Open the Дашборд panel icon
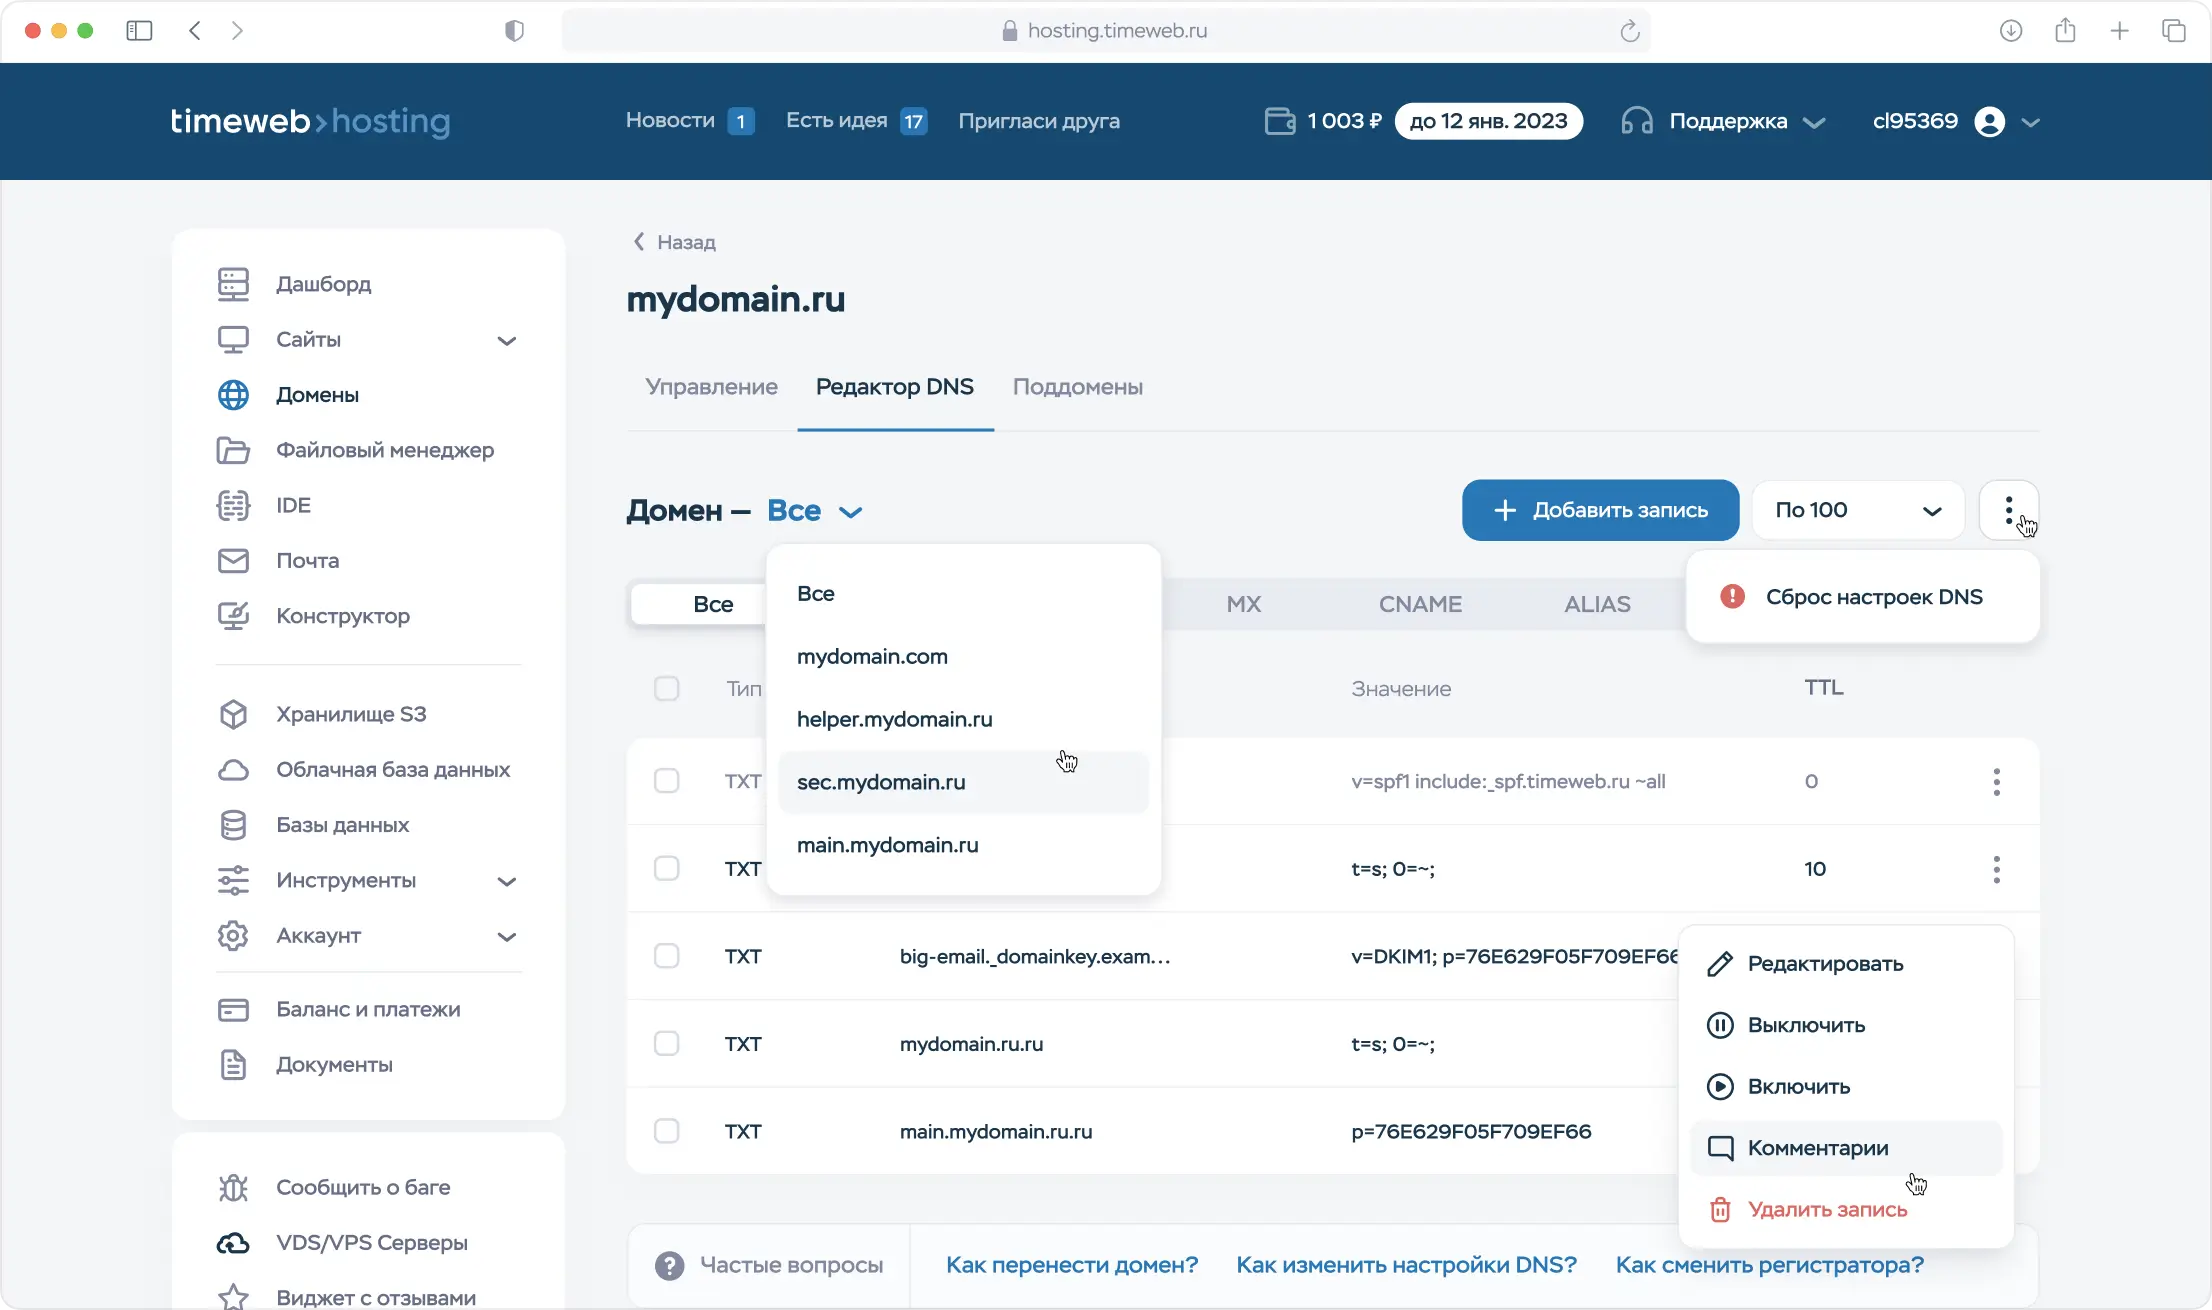 click(x=233, y=283)
